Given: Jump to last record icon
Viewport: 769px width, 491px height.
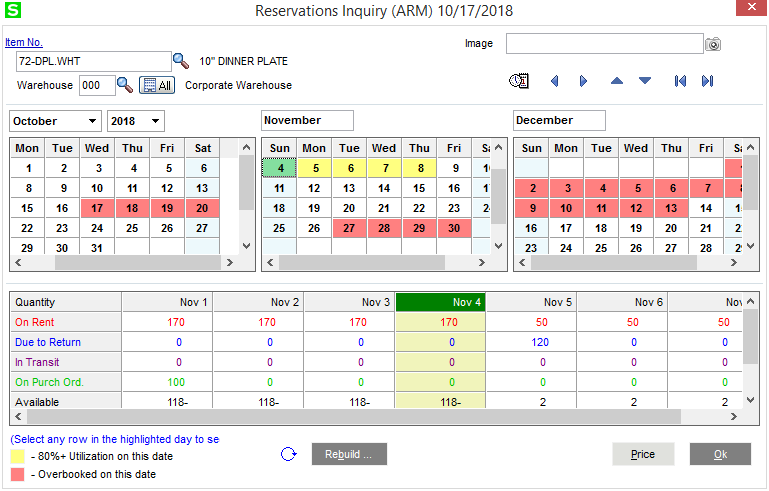Looking at the screenshot, I should [707, 81].
